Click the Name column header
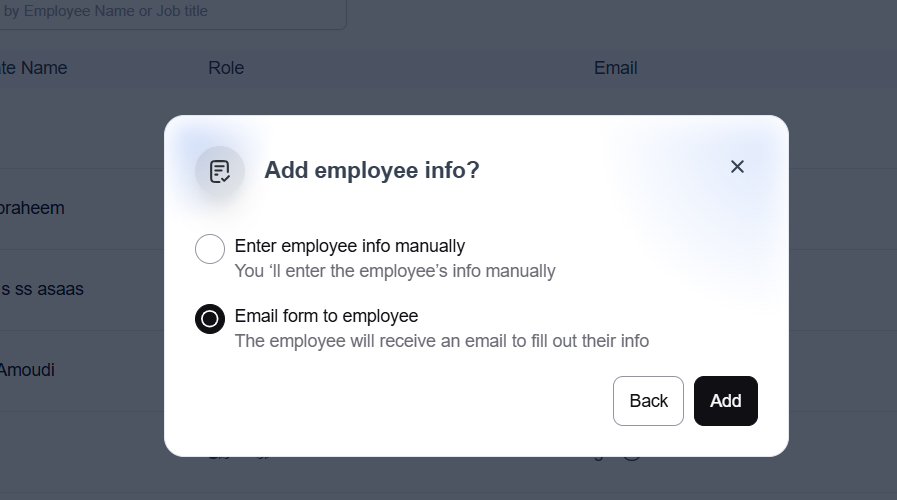Viewport: 897px width, 500px height. click(x=34, y=68)
